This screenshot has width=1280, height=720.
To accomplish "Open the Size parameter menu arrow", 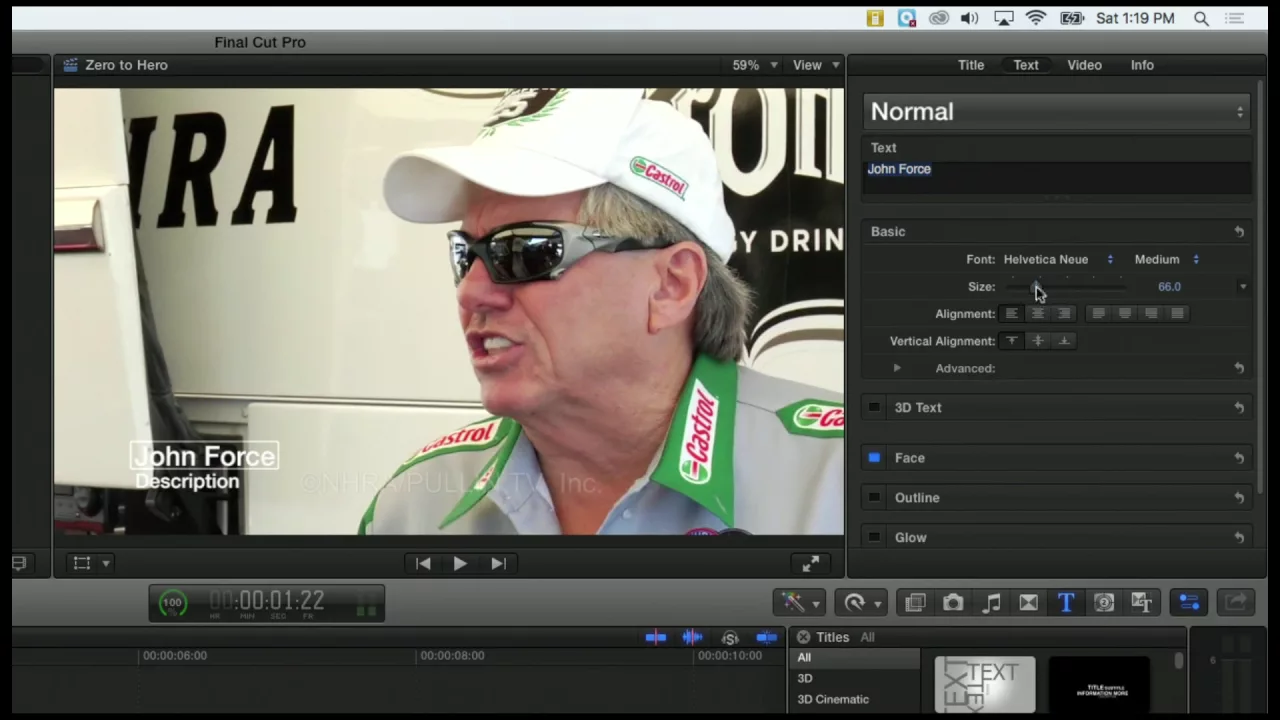I will pyautogui.click(x=1243, y=287).
